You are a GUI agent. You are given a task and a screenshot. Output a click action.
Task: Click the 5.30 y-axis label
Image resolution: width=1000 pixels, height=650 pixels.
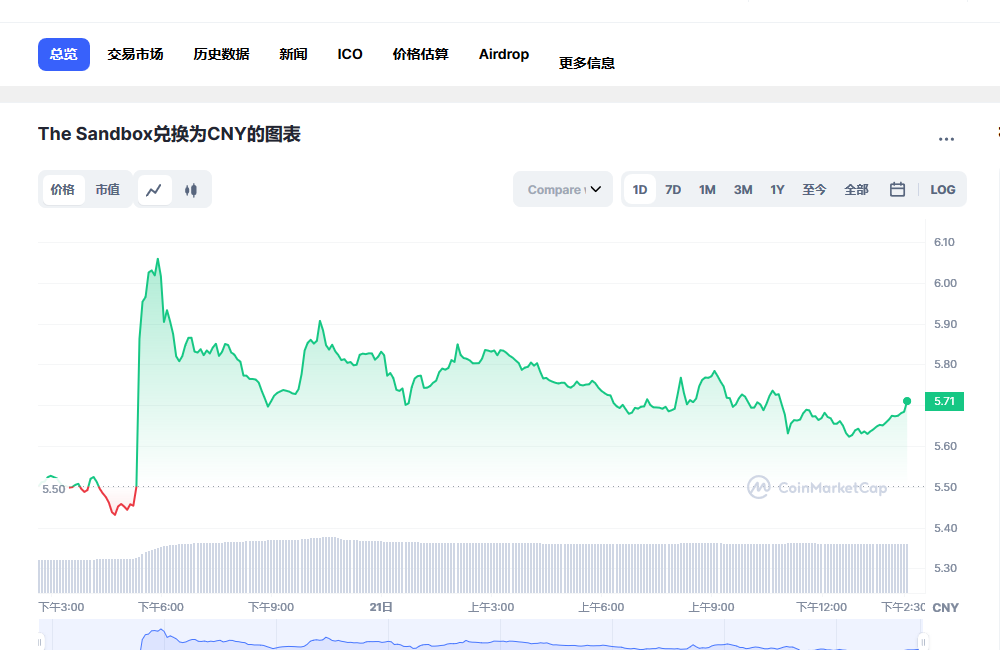pyautogui.click(x=945, y=568)
